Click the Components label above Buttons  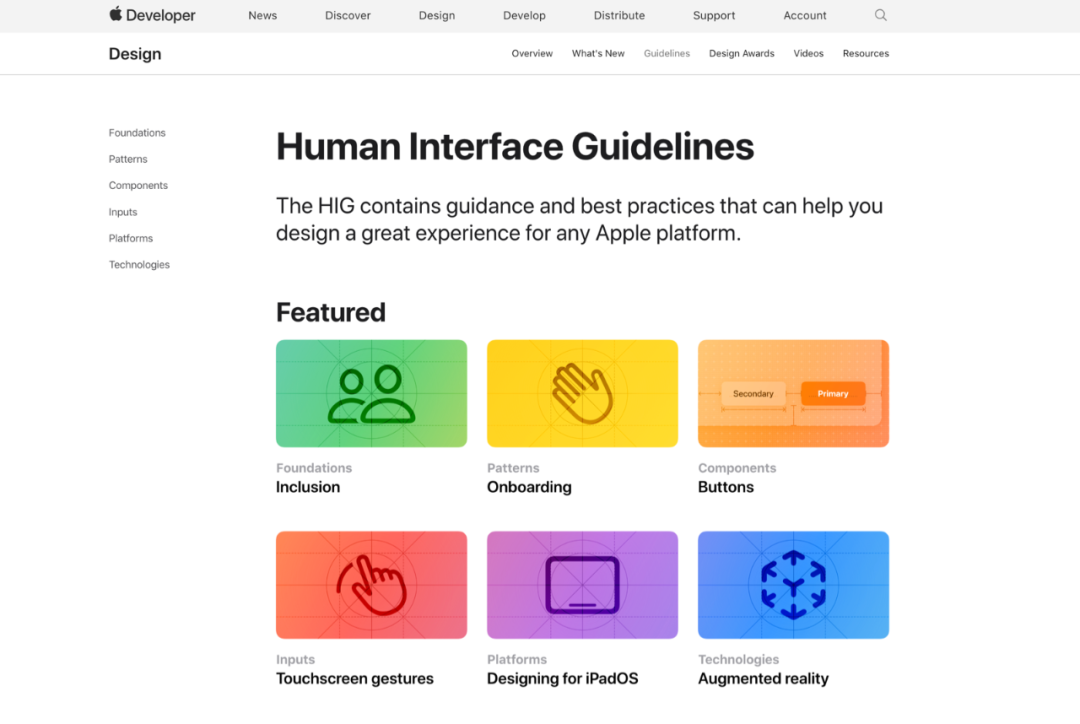click(x=737, y=468)
